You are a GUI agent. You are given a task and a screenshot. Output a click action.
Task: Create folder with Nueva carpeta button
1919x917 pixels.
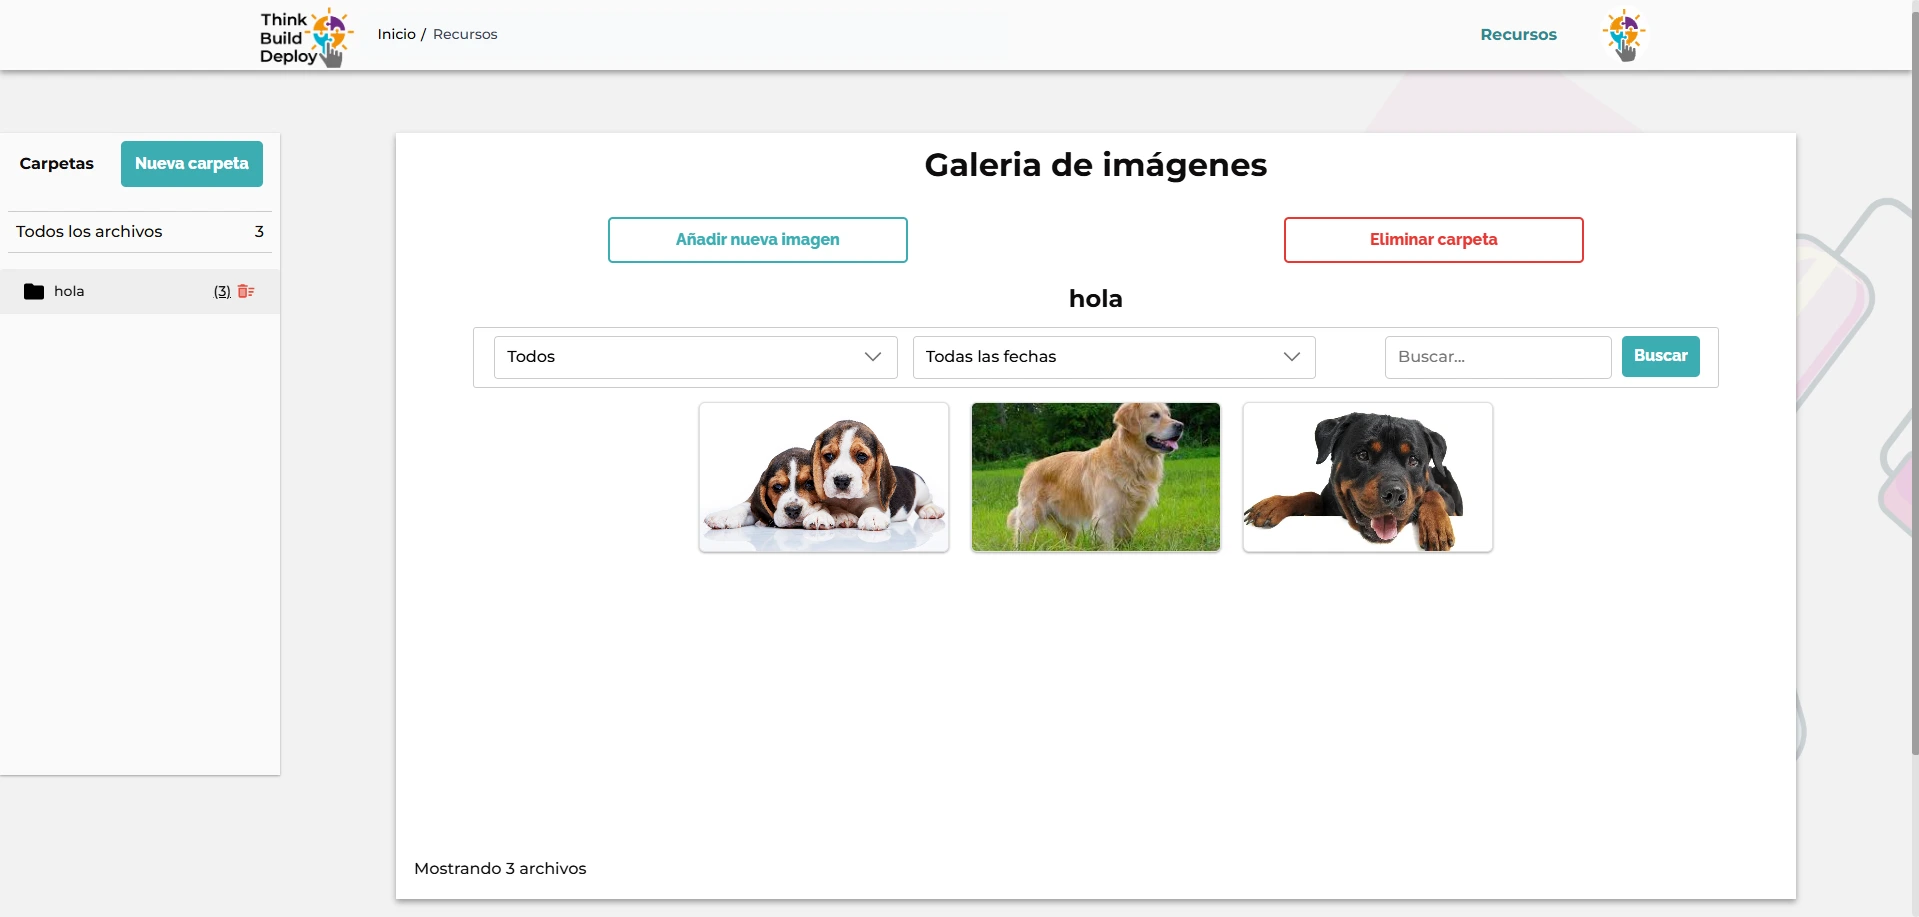(x=192, y=164)
